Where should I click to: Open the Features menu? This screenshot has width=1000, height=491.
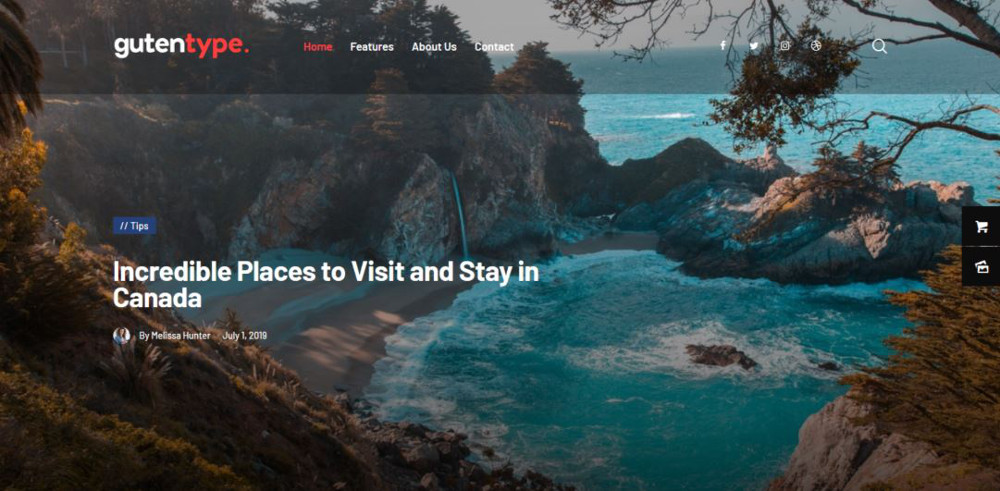click(372, 47)
